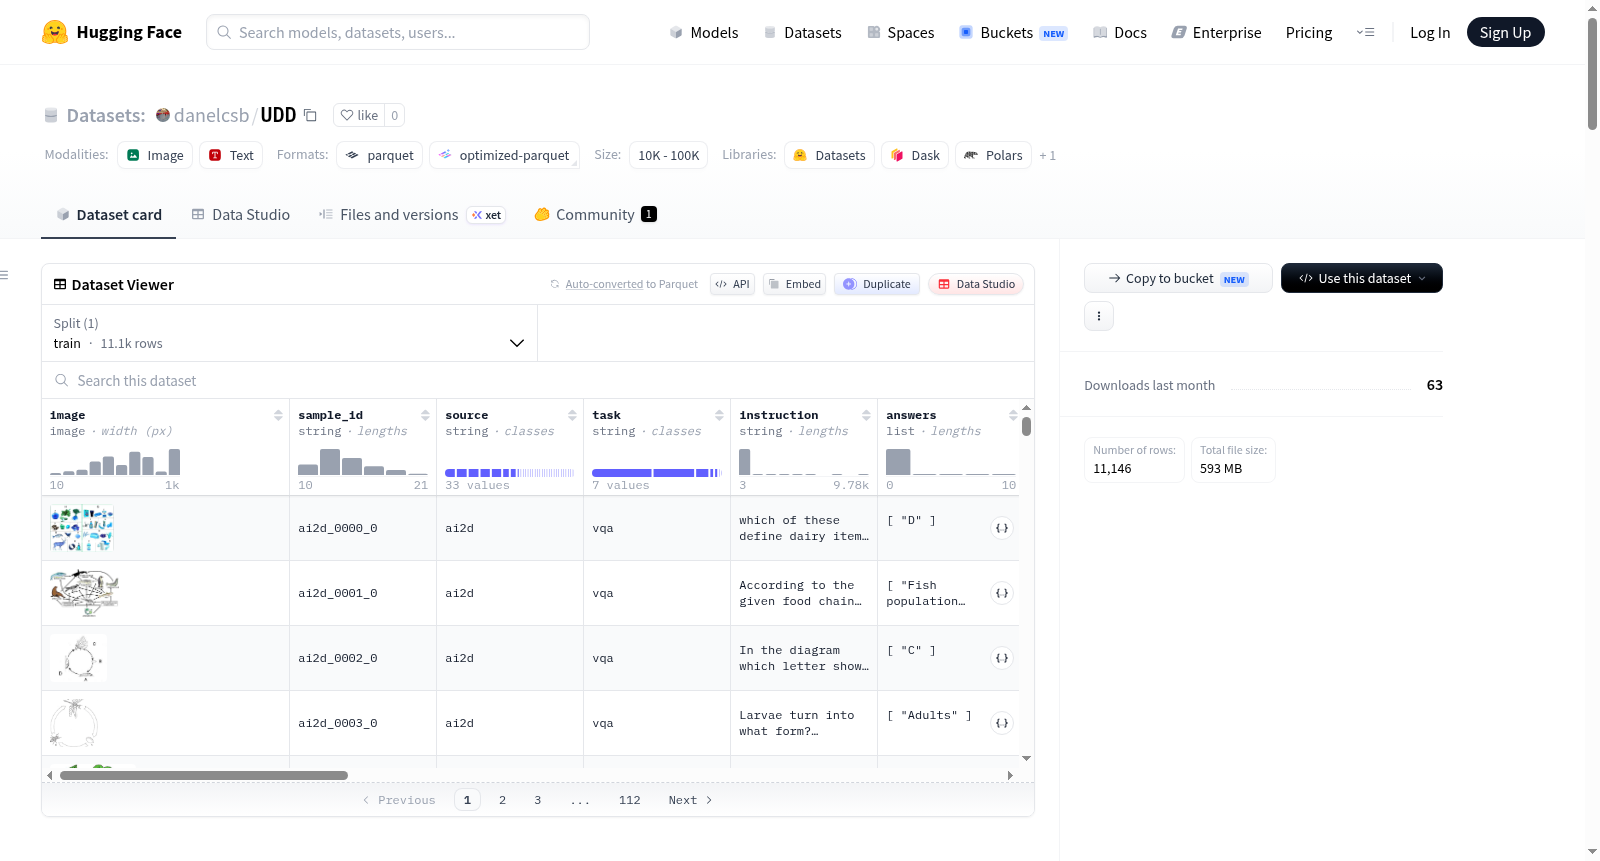1600x861 pixels.
Task: Select the optimized-parquet format tag
Action: click(x=504, y=155)
